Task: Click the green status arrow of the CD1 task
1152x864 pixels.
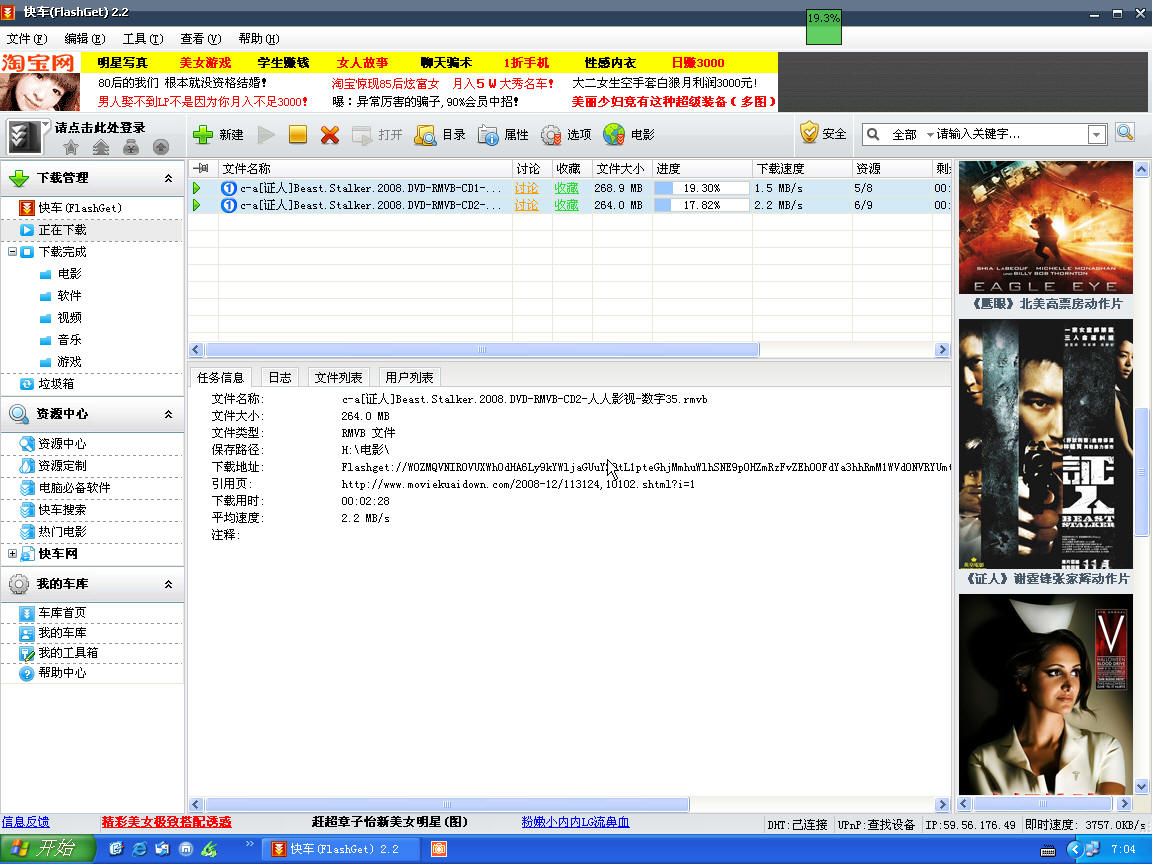Action: point(196,188)
